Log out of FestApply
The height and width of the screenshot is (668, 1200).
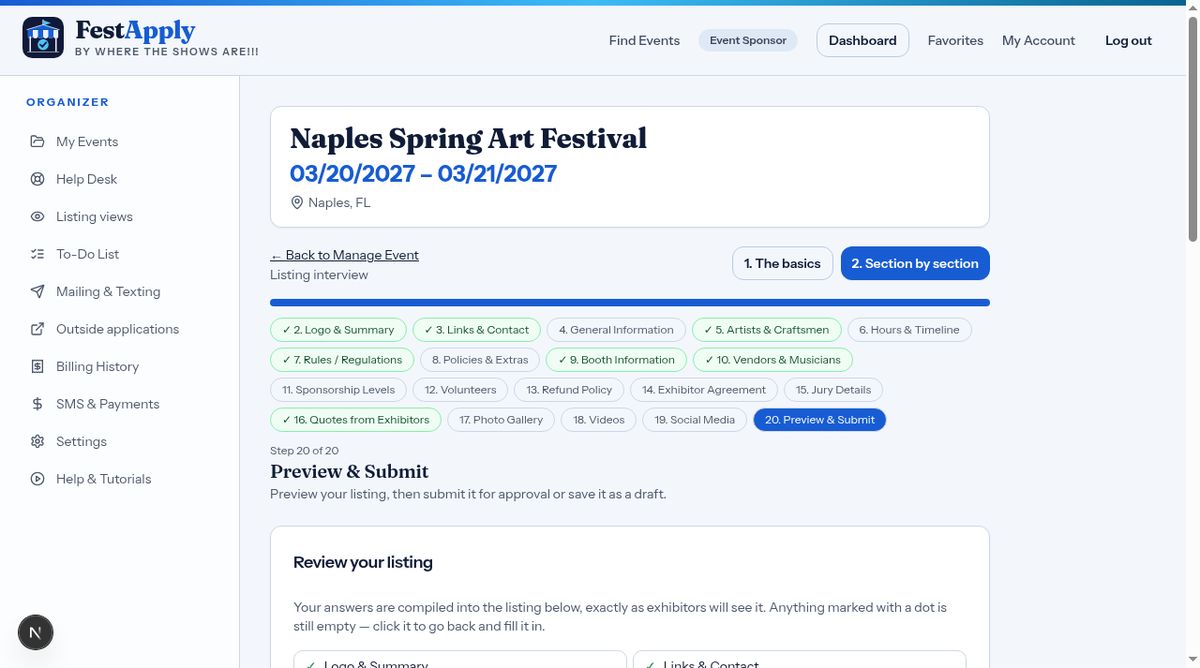[1128, 40]
